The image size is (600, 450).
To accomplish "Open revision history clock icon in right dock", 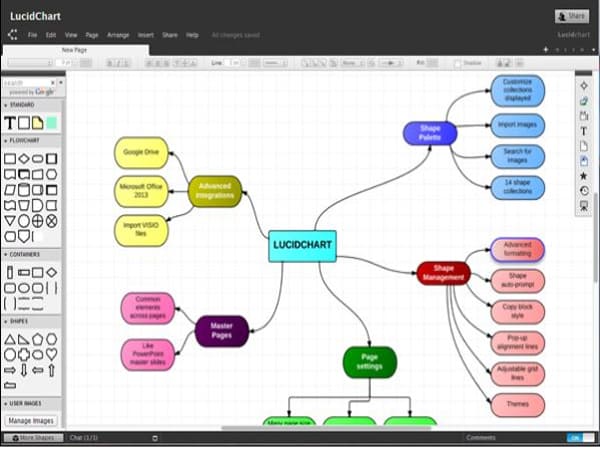I will 584,191.
